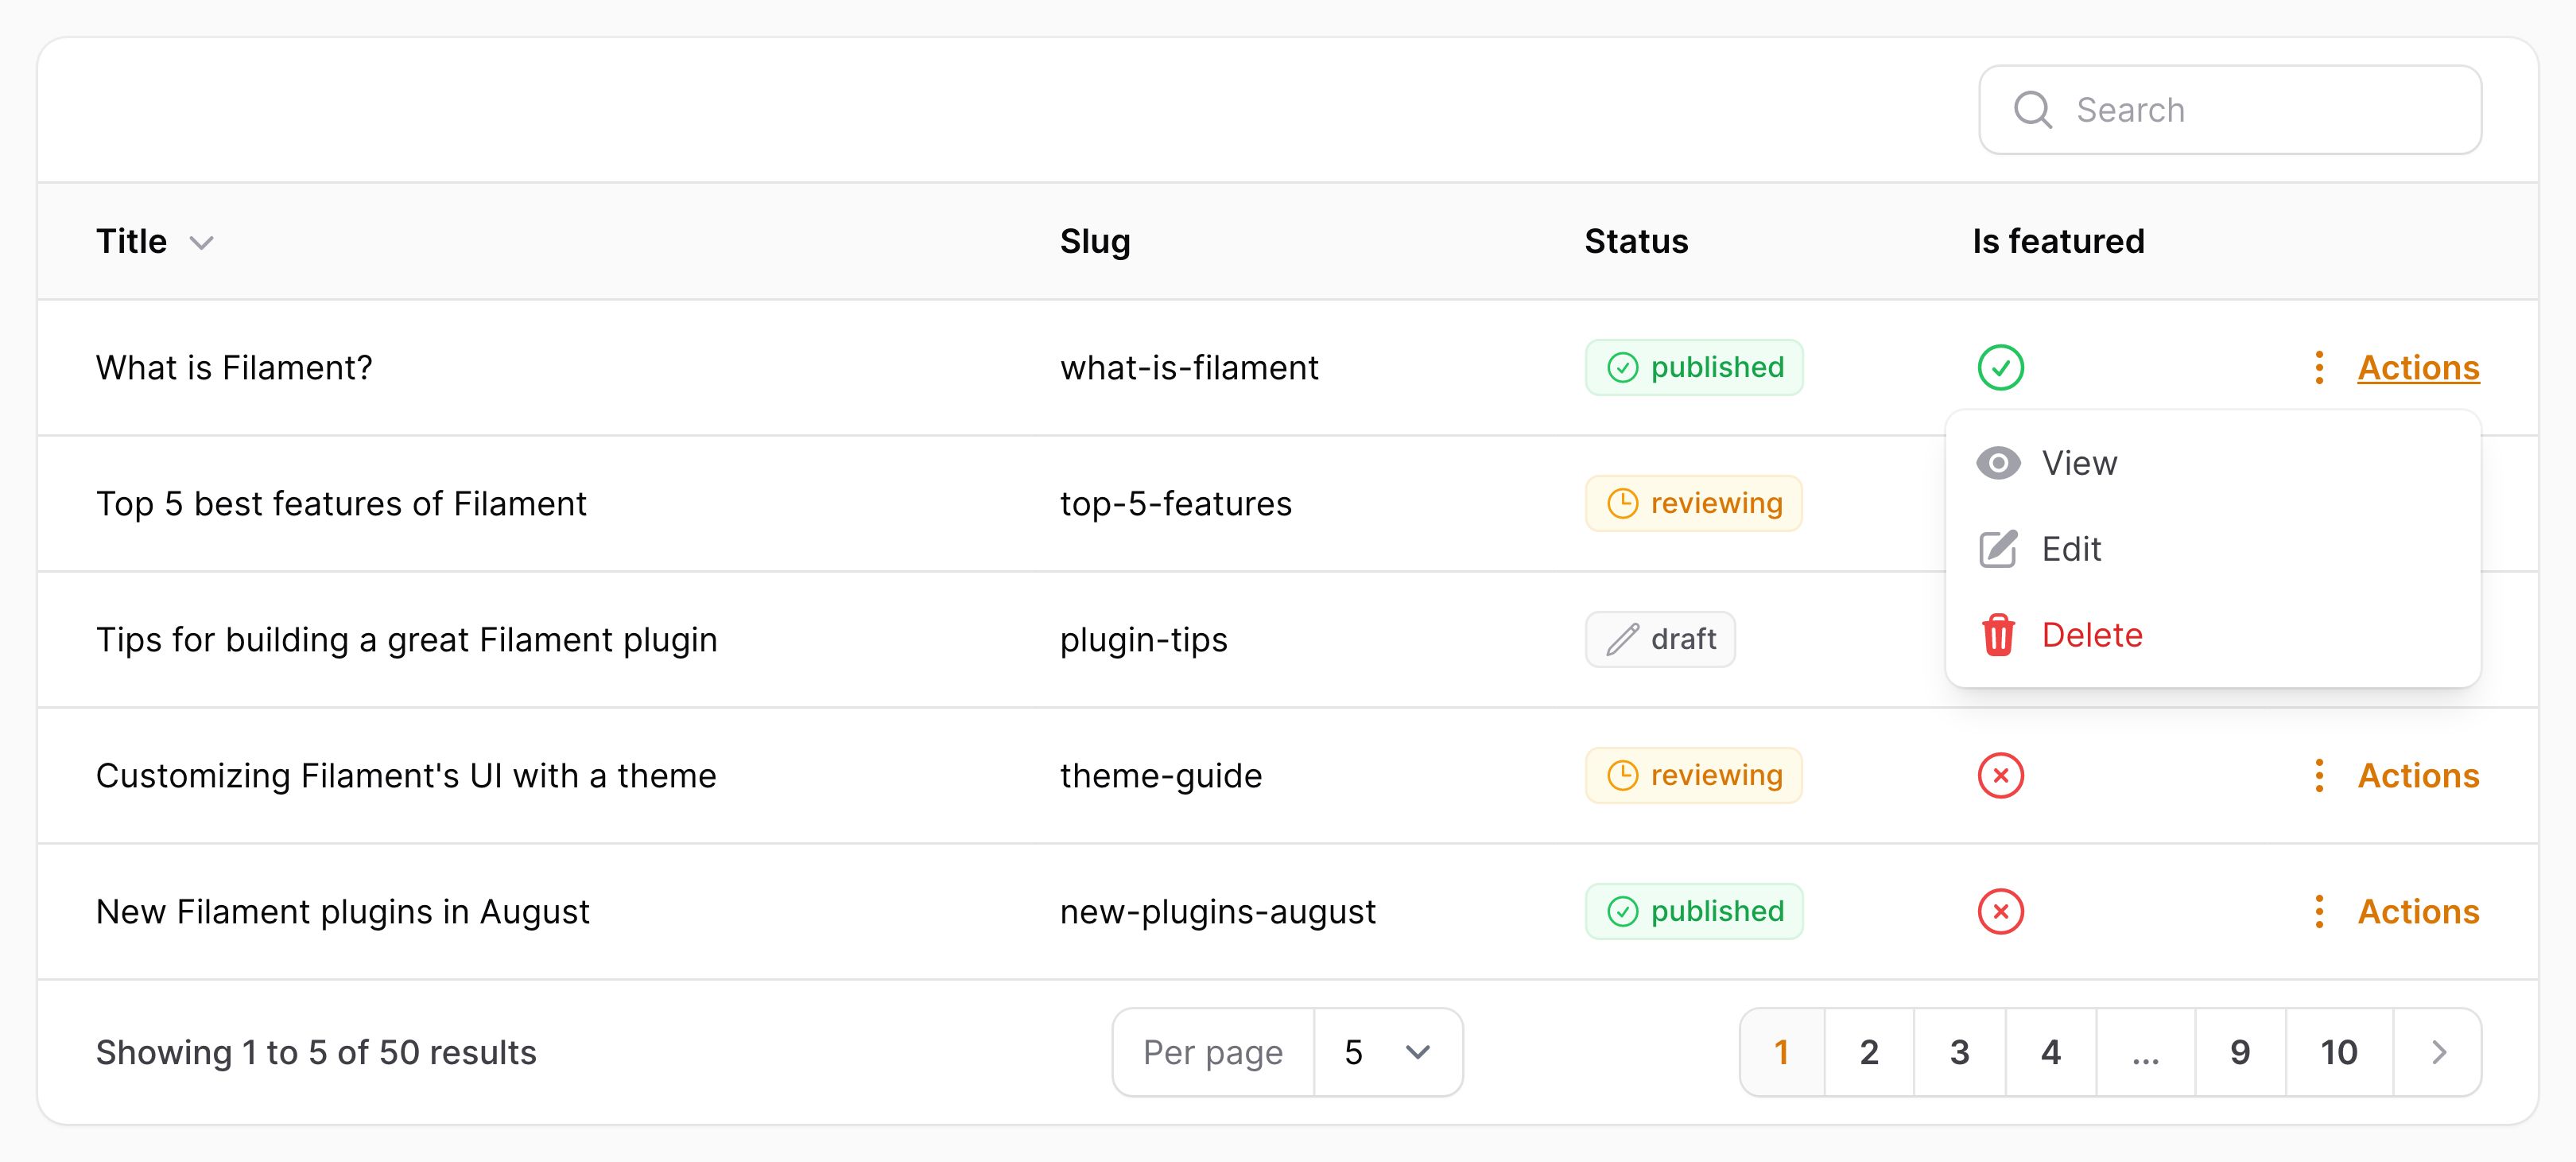Screen dimensions: 2576x1162
Task: Click the eye icon beside View
Action: (1998, 463)
